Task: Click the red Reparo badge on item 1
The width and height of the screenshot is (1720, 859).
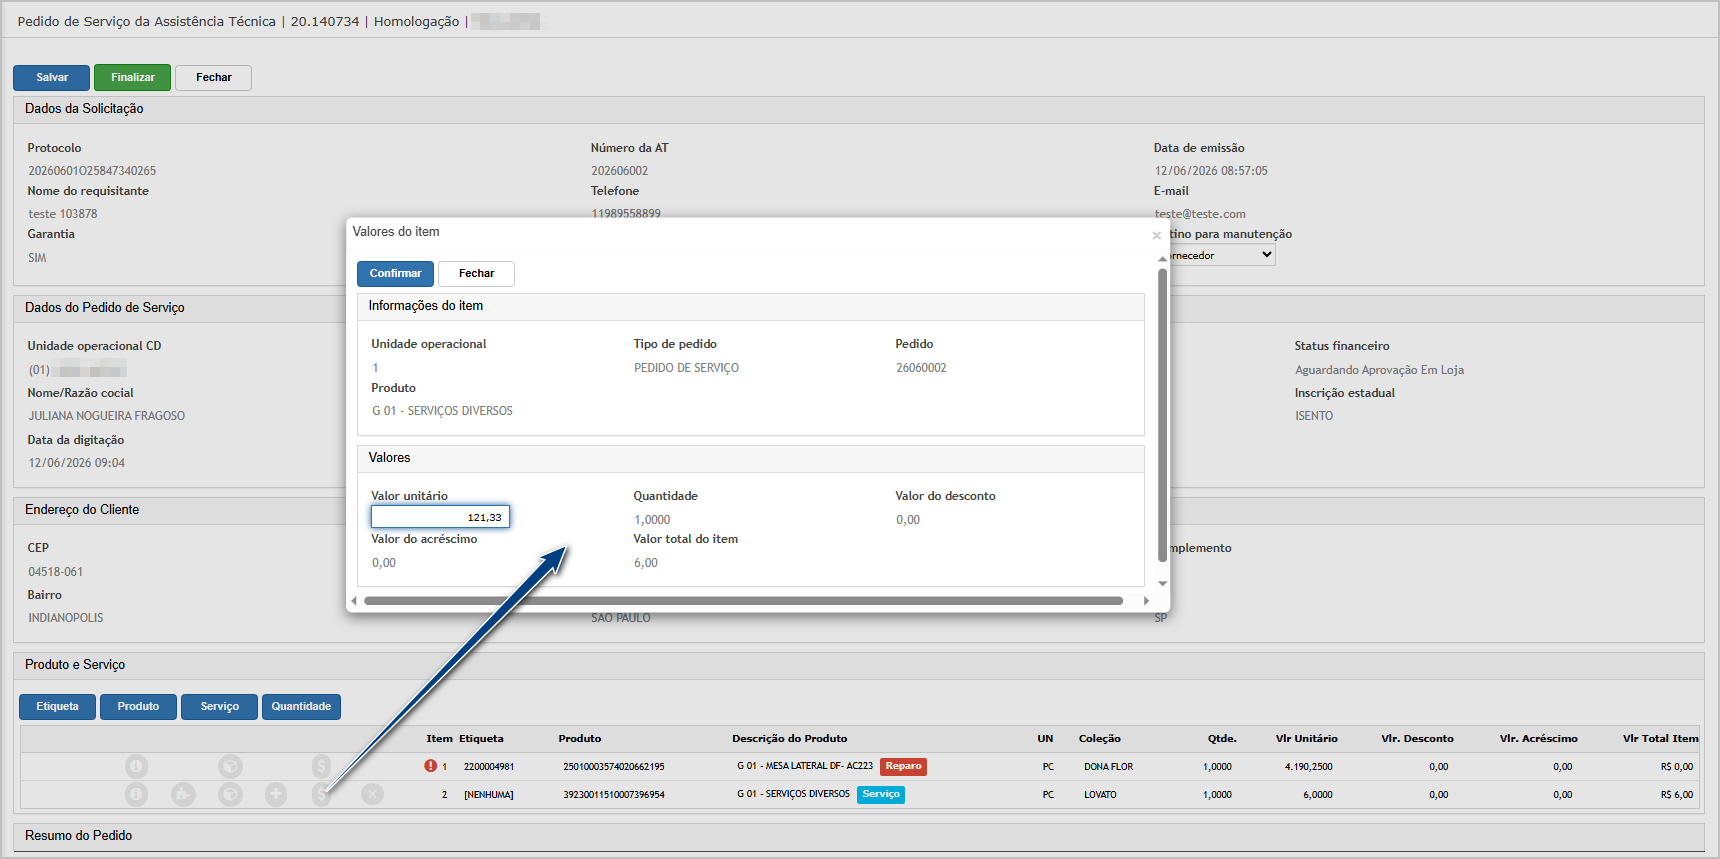Action: 903,767
